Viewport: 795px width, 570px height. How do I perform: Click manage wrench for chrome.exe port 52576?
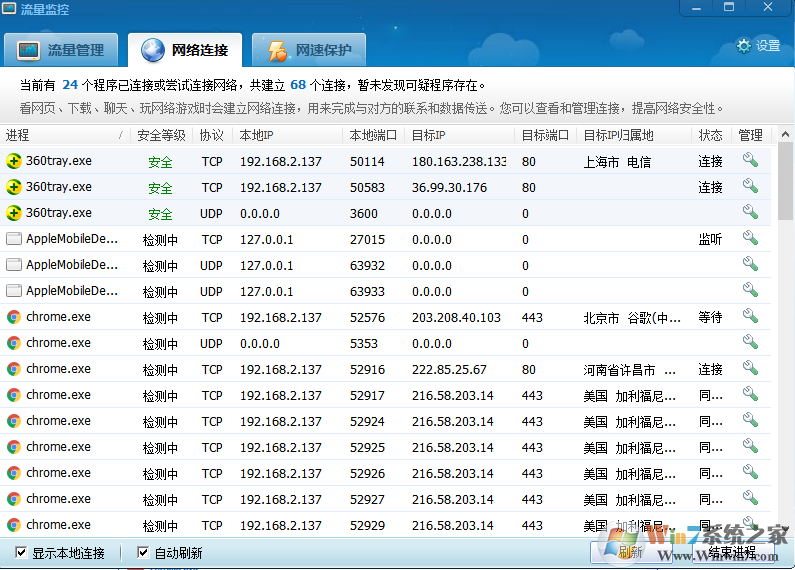(750, 316)
